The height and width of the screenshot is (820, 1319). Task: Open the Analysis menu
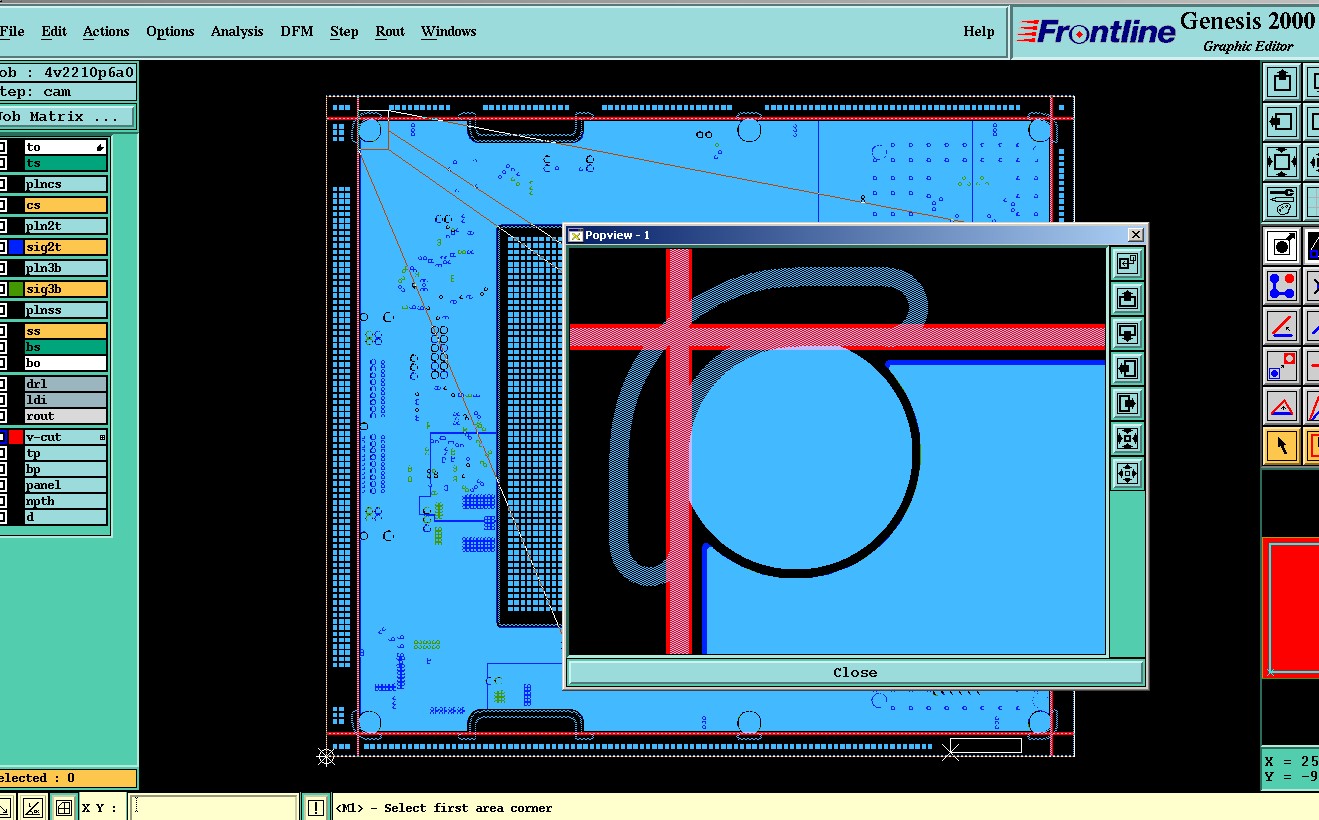tap(237, 31)
